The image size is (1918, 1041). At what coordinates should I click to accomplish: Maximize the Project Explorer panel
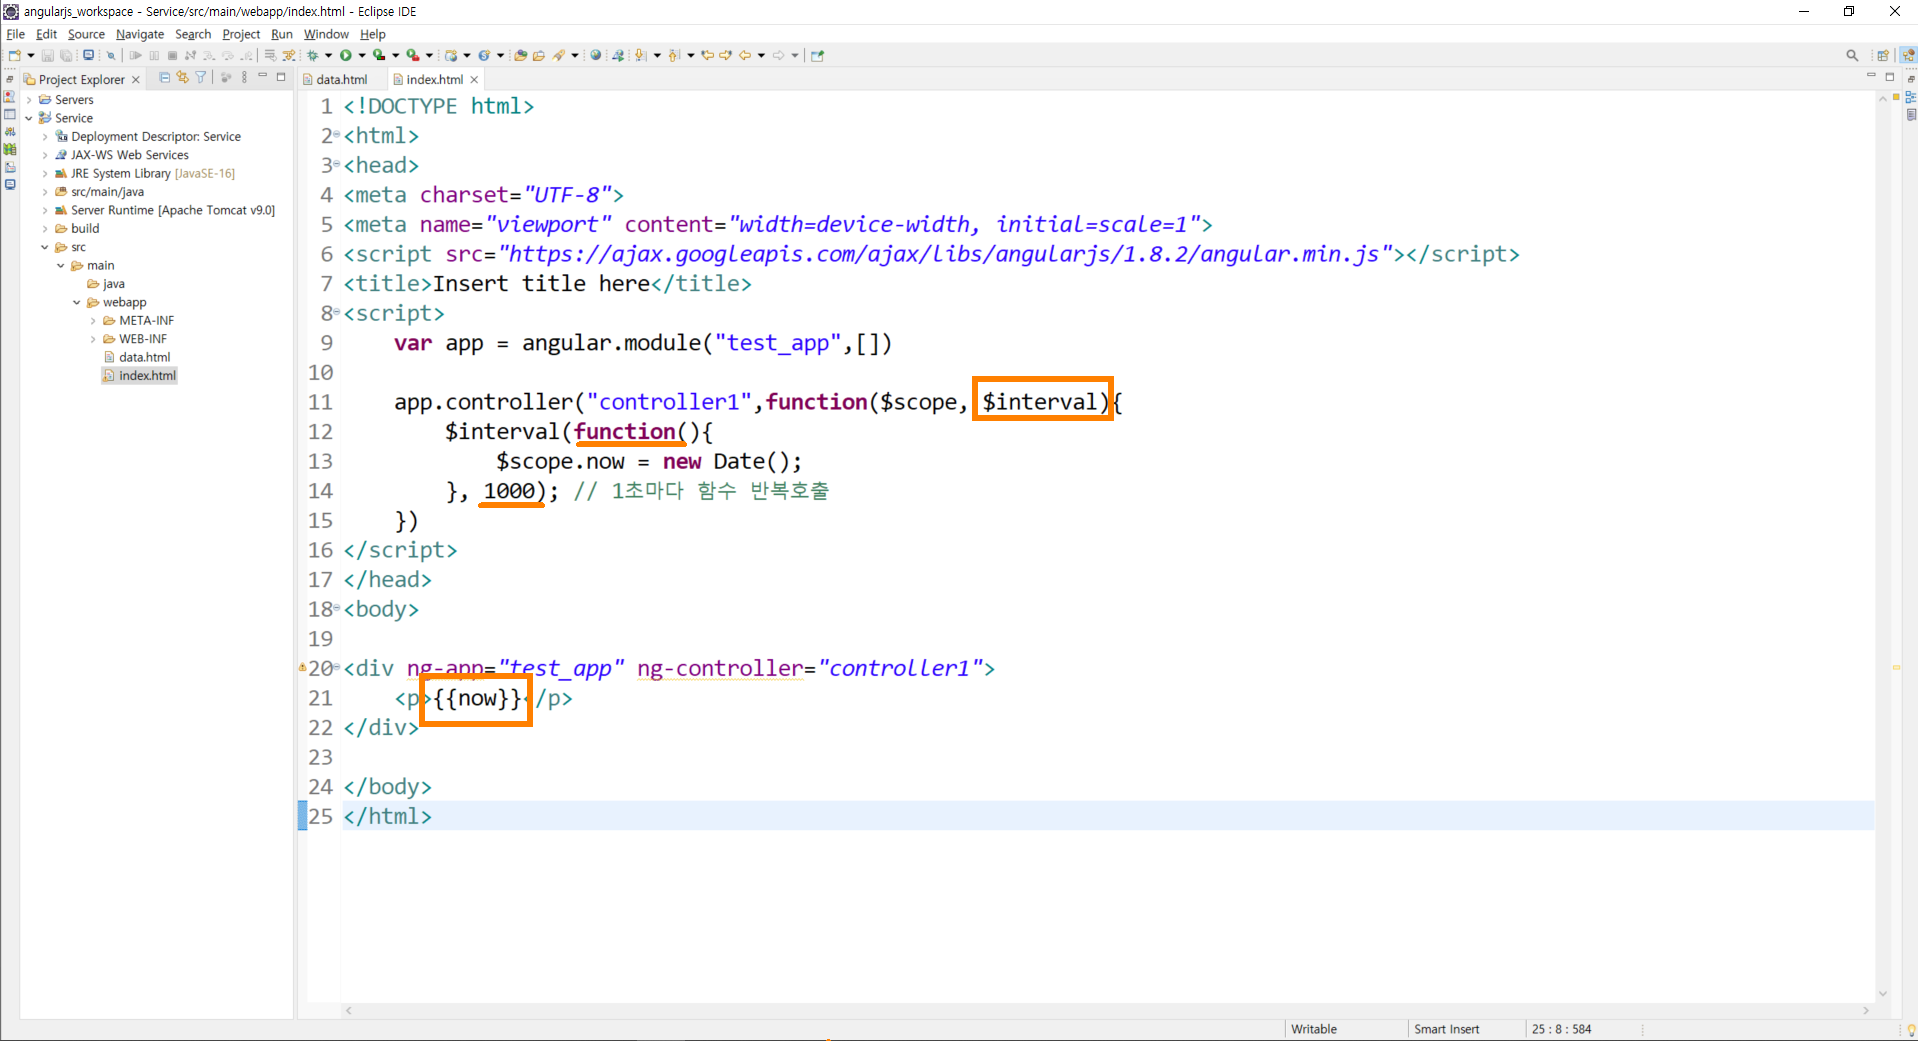click(281, 77)
